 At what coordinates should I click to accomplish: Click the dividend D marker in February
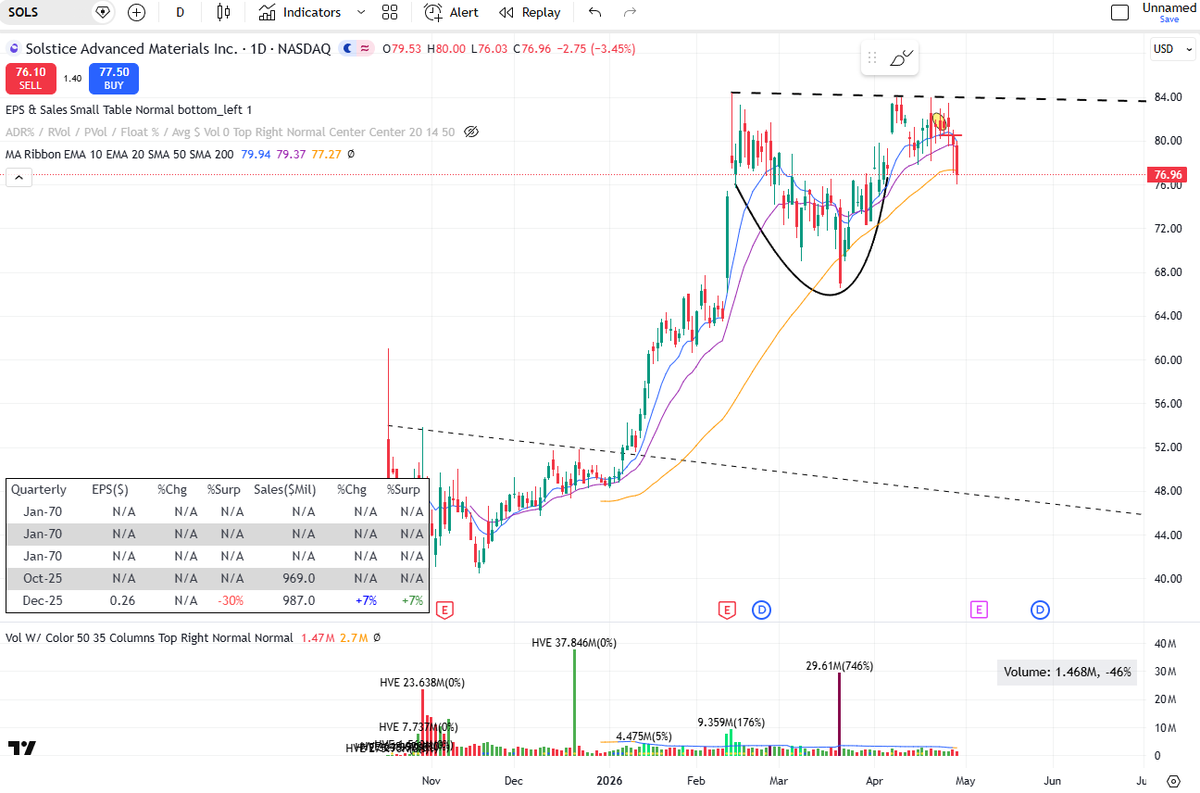[761, 608]
